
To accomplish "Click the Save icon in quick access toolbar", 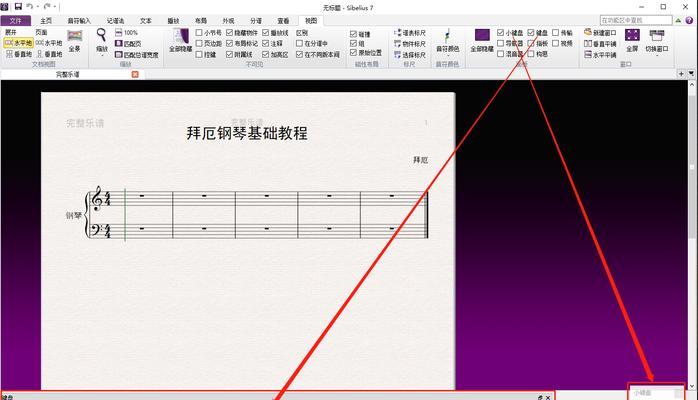I will pyautogui.click(x=15, y=6).
